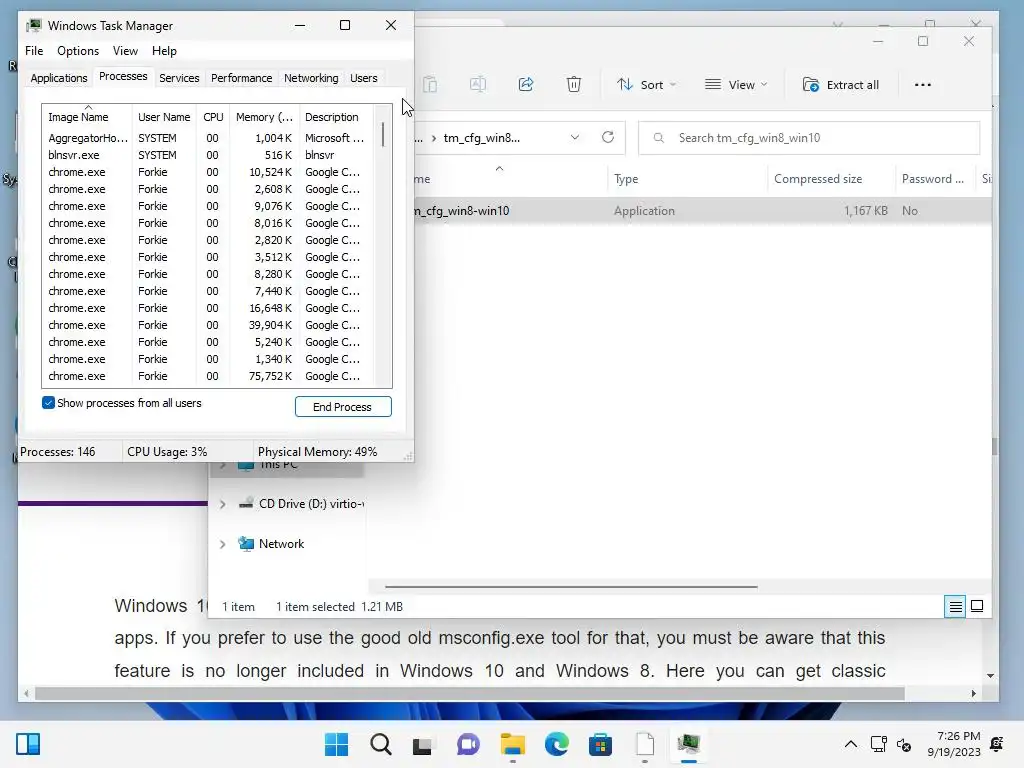Click the browser page horizontal scrollbar

pos(470,694)
